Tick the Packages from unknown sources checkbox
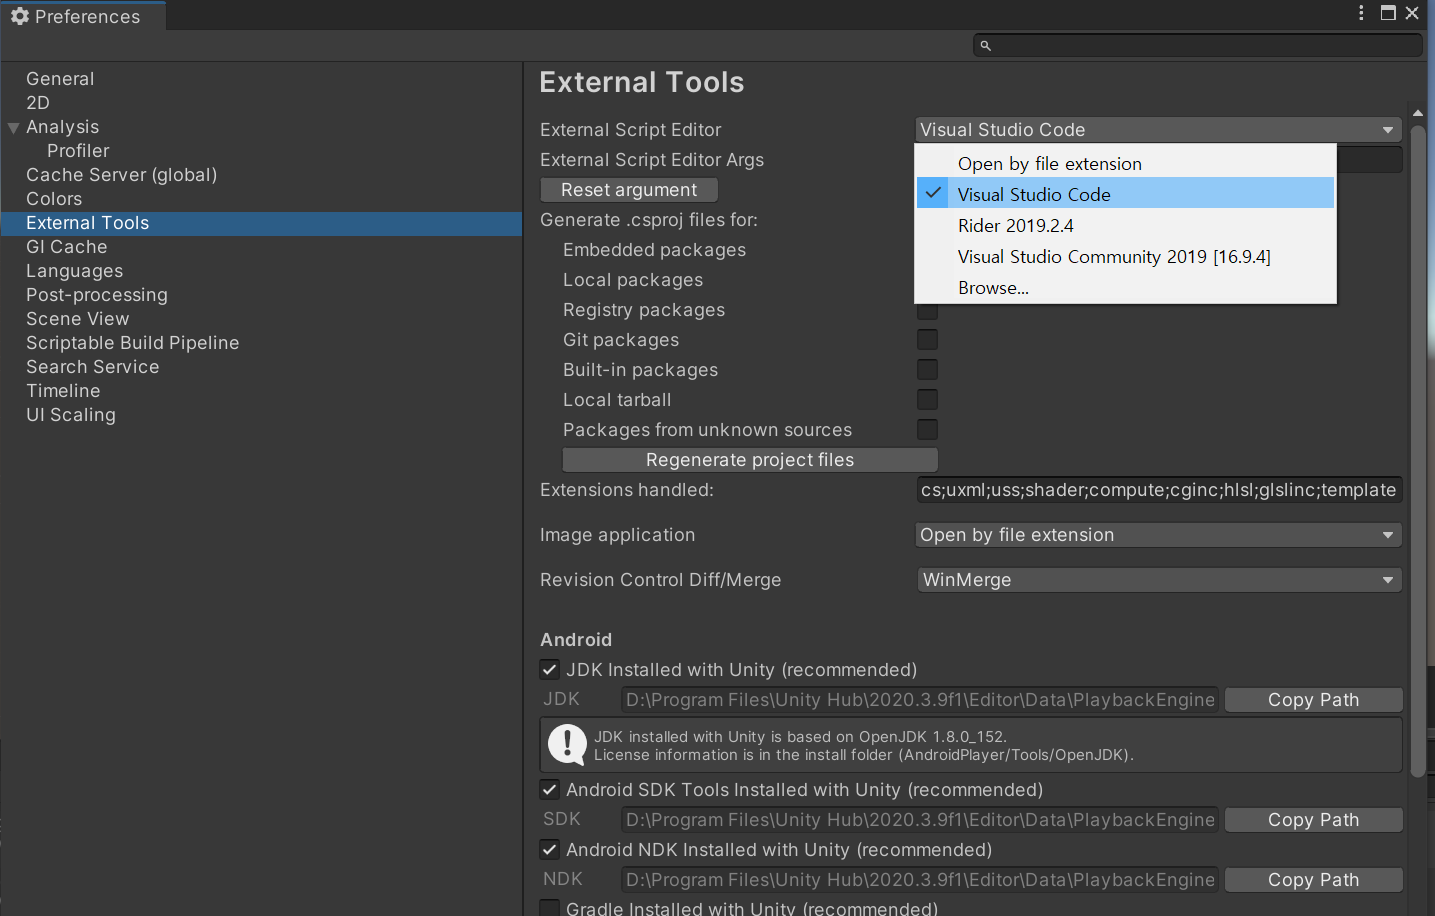Screen dimensions: 1435x916 pyautogui.click(x=928, y=430)
